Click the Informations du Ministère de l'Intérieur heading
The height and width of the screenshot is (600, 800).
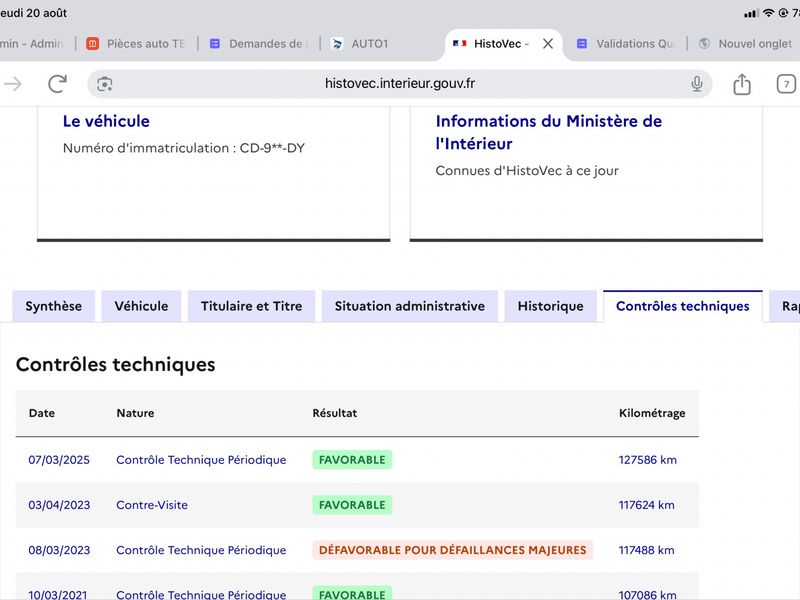[x=548, y=133]
